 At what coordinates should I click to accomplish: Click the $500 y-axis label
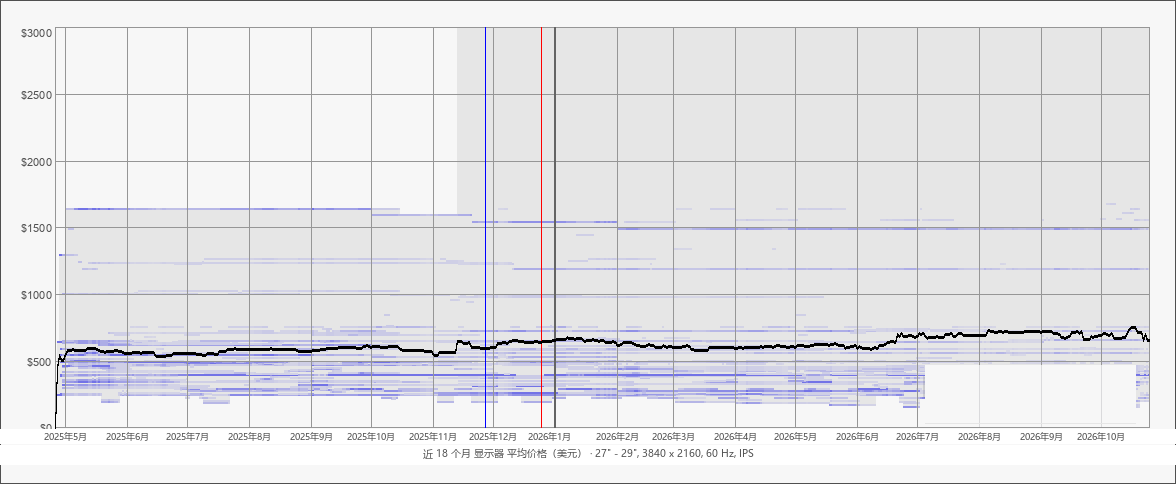click(x=40, y=361)
